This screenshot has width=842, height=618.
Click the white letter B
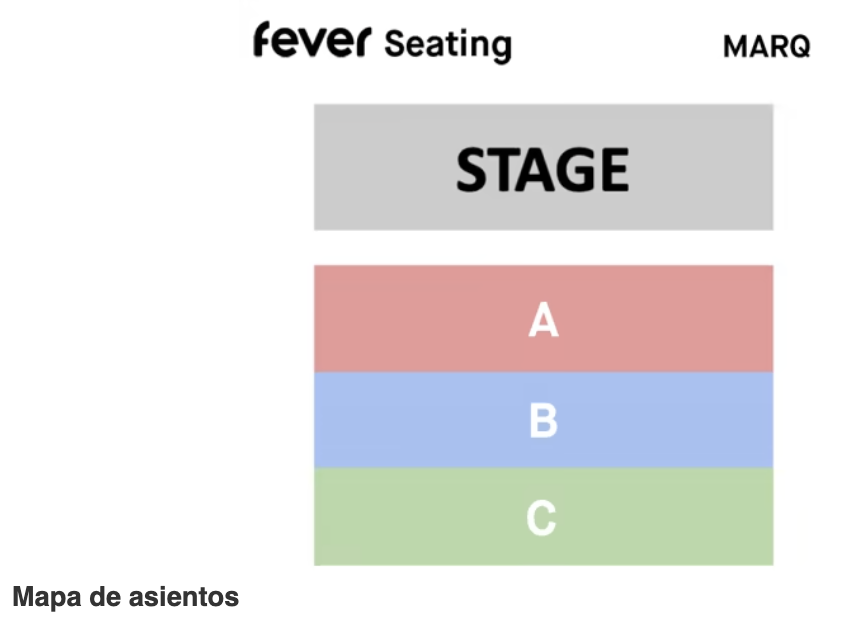point(543,420)
